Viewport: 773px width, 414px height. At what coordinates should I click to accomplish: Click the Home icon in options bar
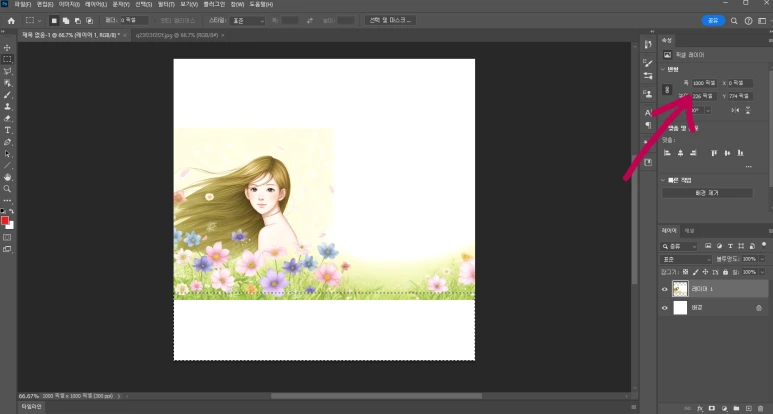[10, 20]
